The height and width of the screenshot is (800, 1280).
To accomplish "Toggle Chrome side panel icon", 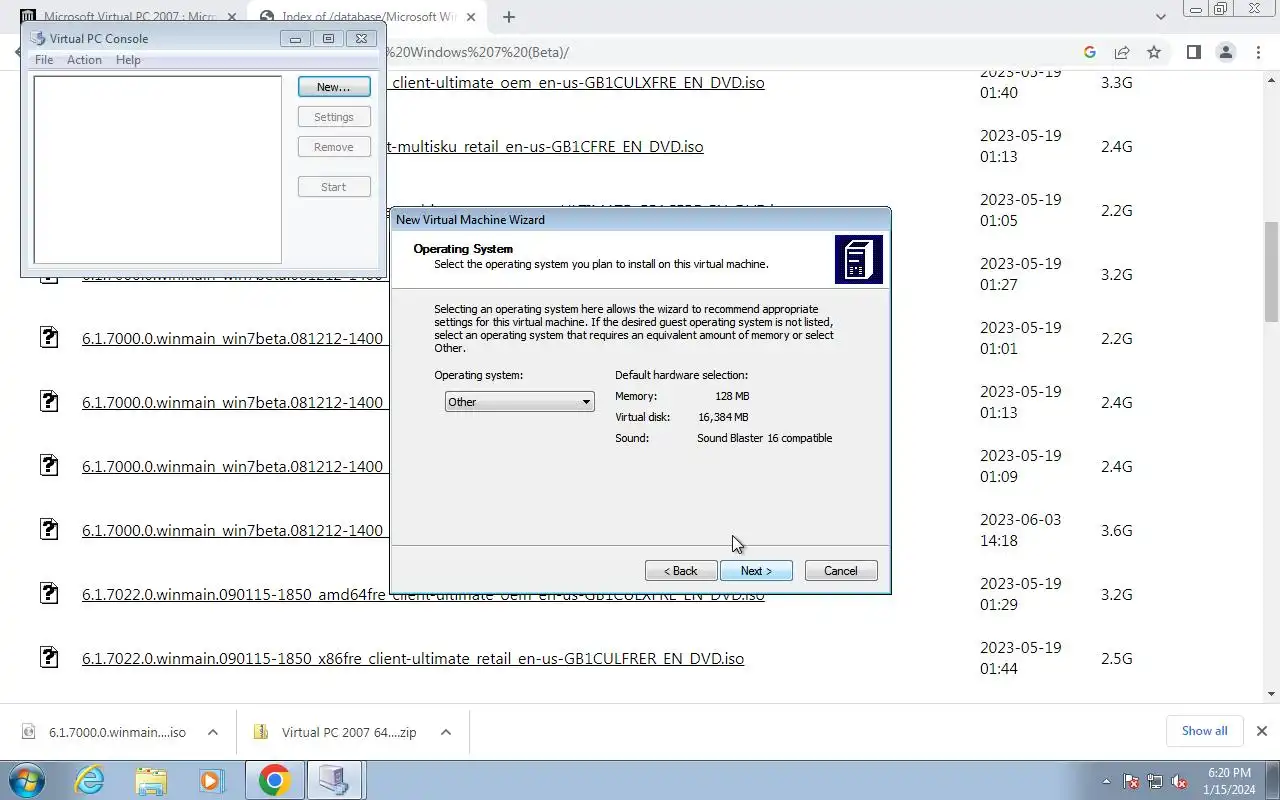I will click(x=1193, y=52).
